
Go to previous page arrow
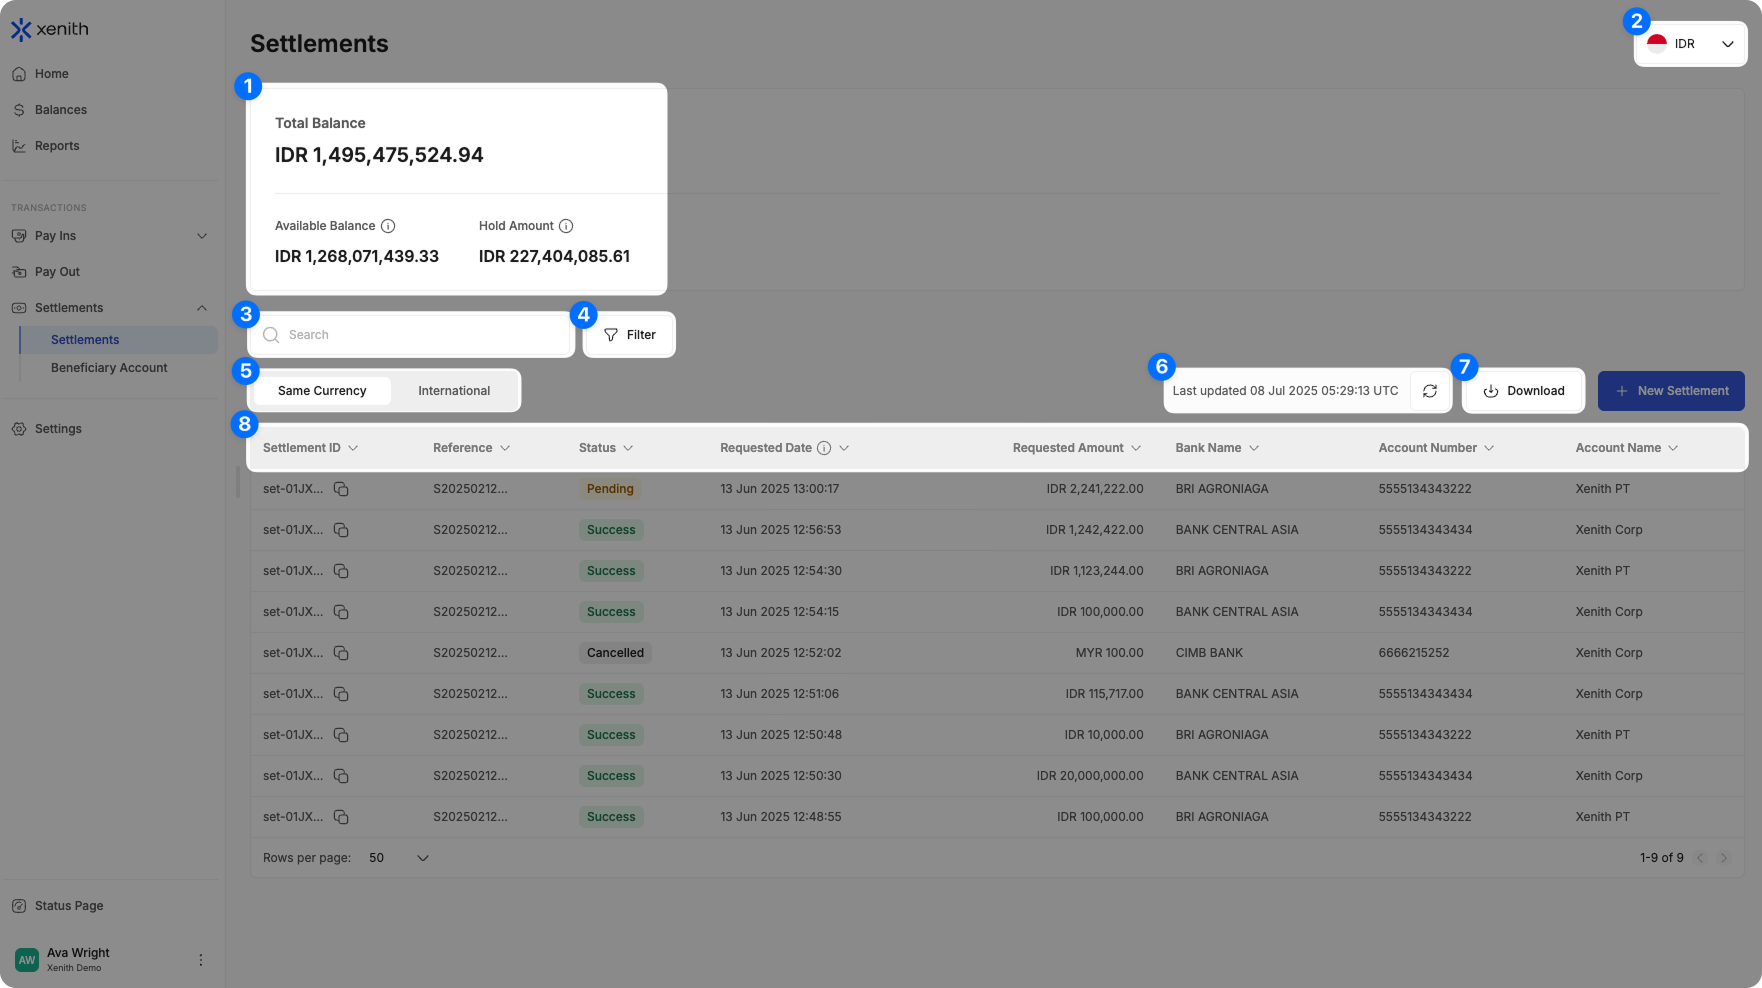coord(1700,858)
